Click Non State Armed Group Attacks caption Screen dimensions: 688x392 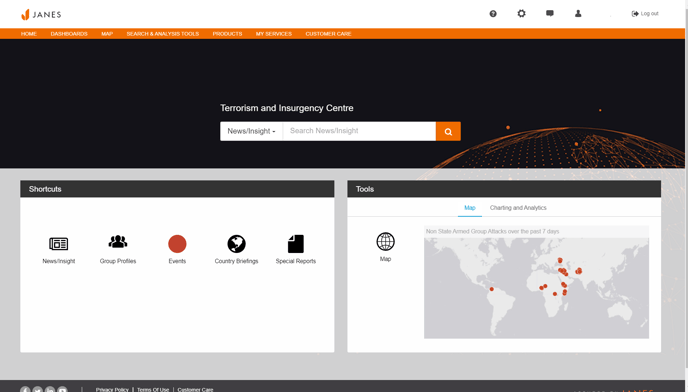click(492, 231)
